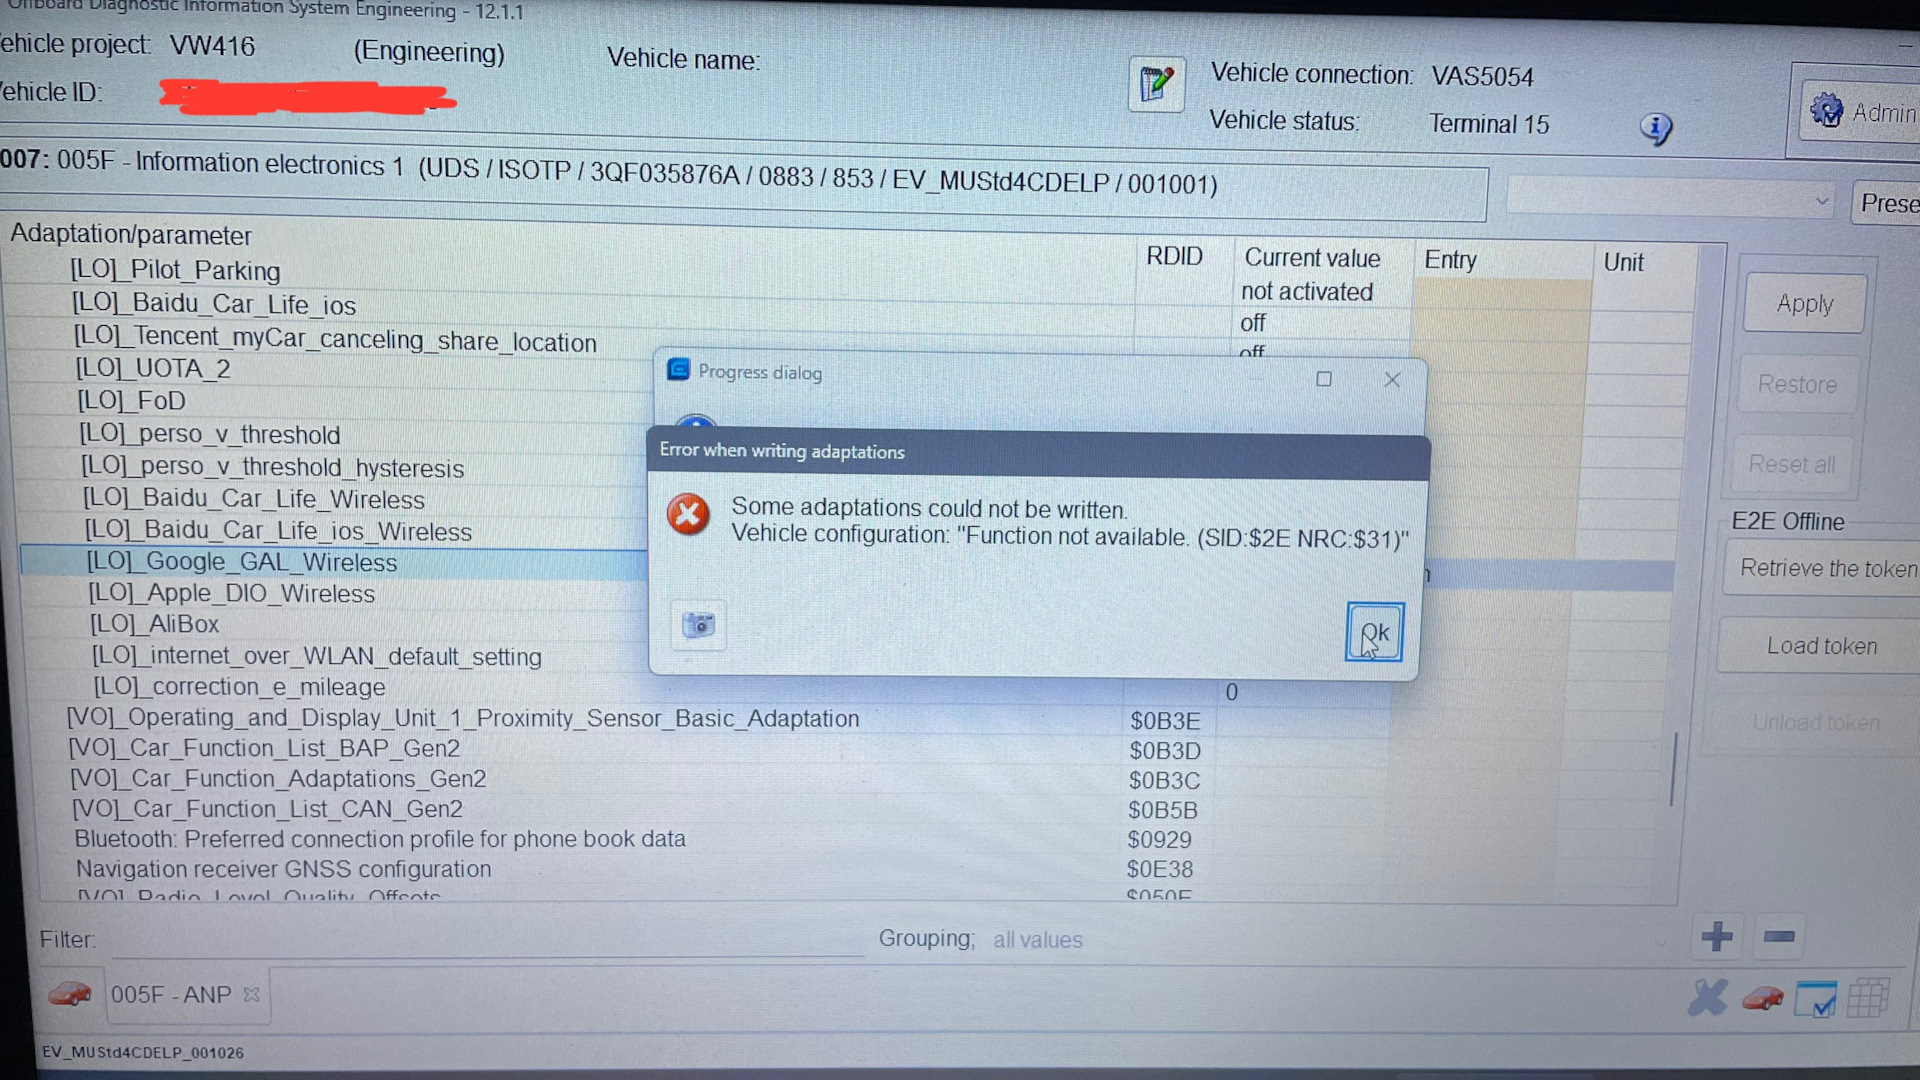Viewport: 1920px width, 1080px height.
Task: Expand the Grouping all values selector
Action: [1037, 939]
